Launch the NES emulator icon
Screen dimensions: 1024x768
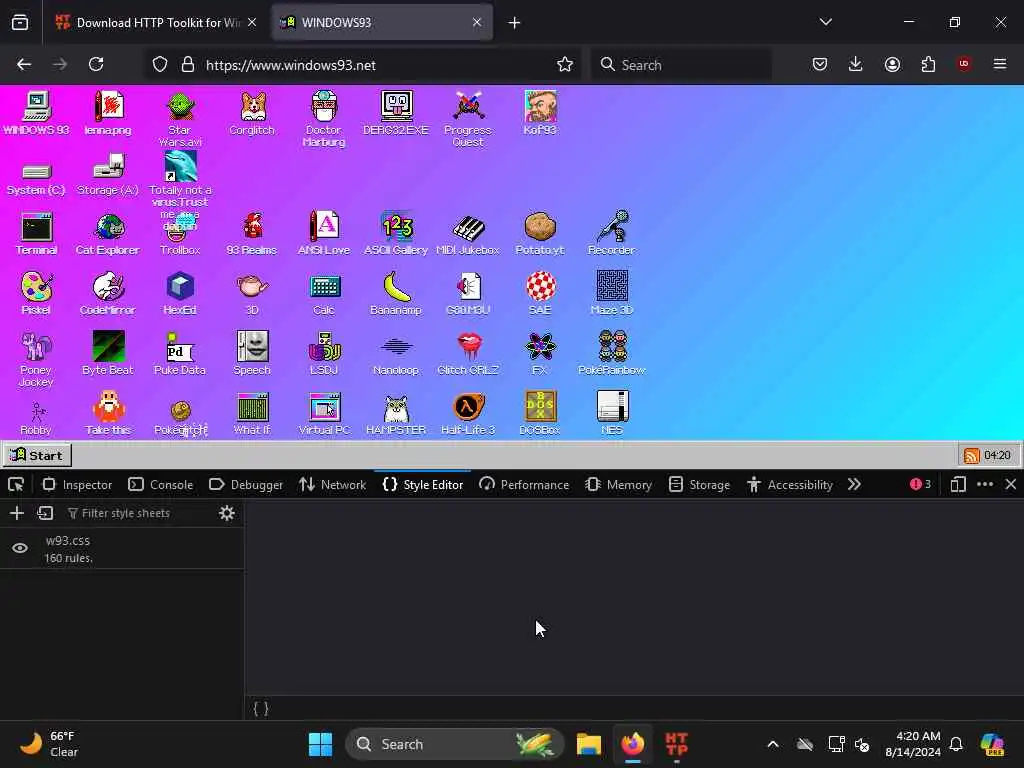coord(612,413)
